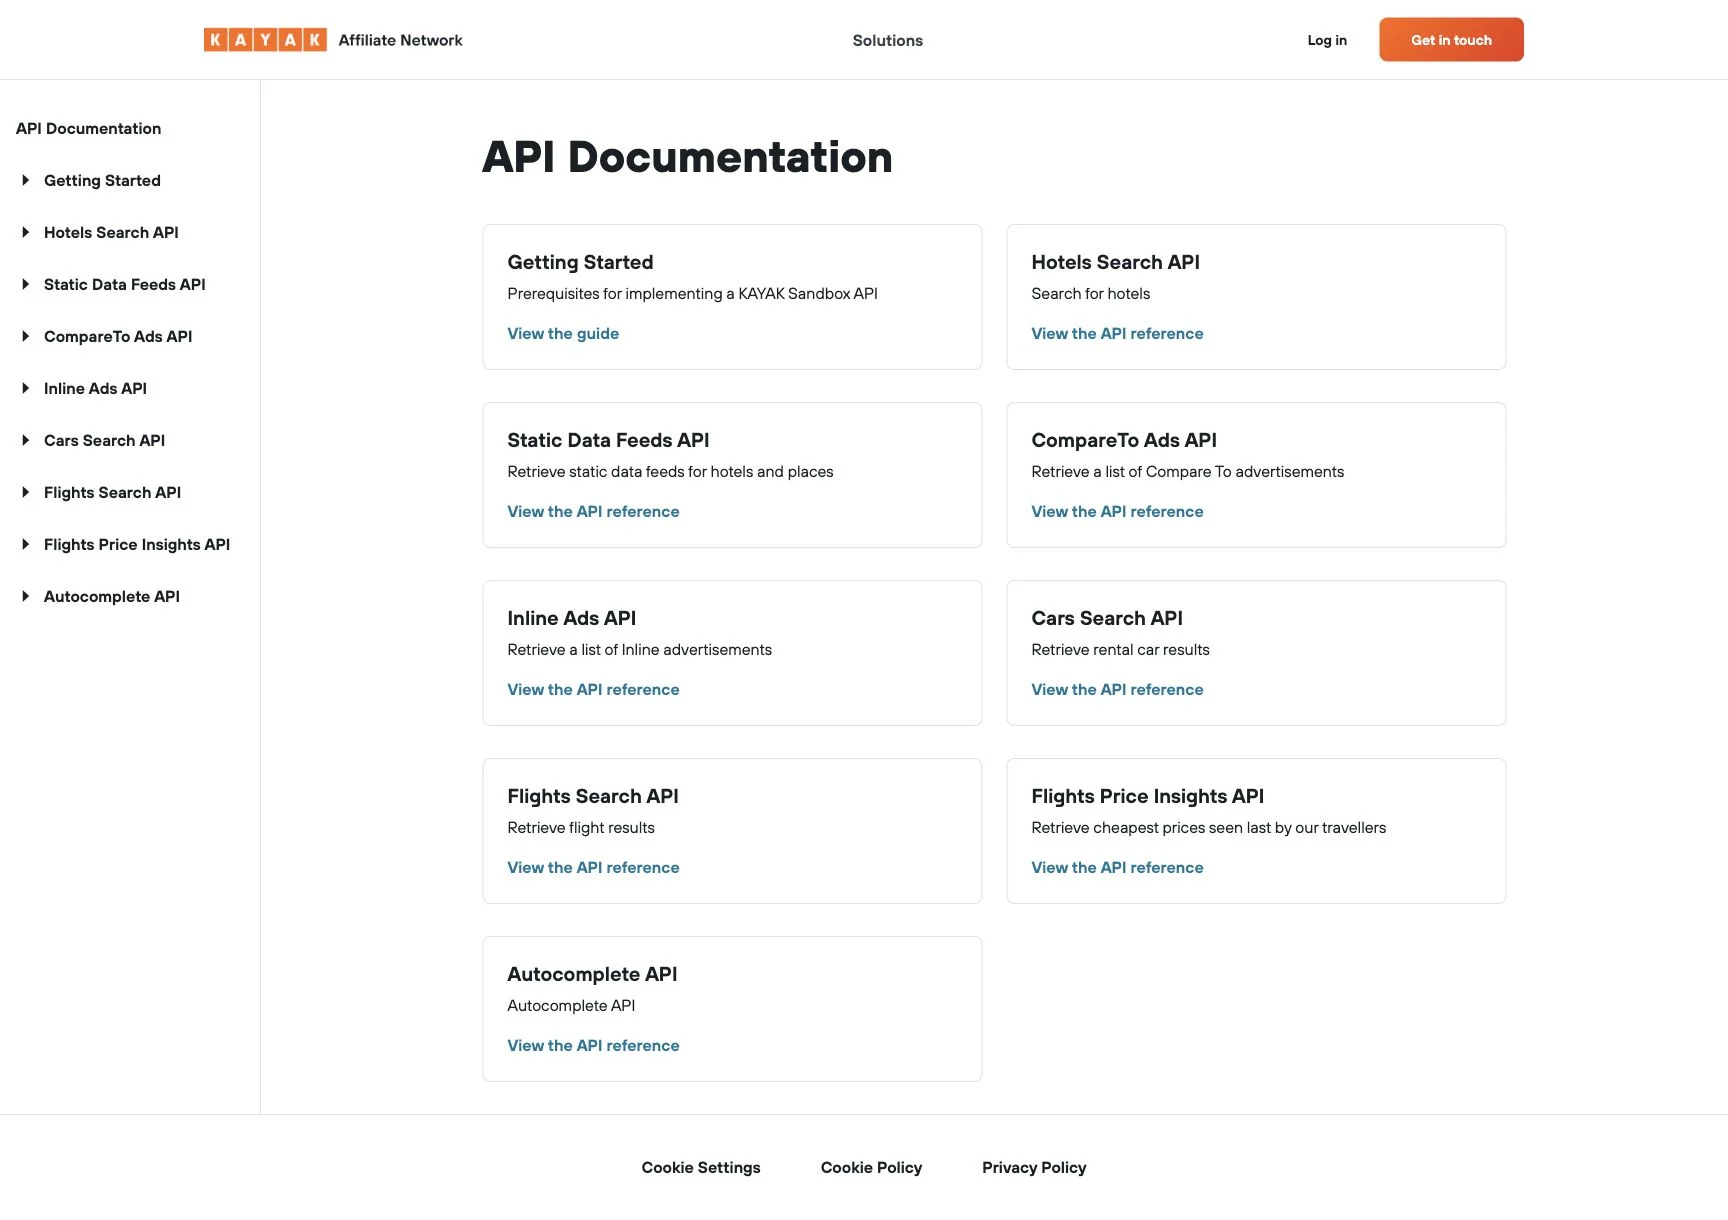The width and height of the screenshot is (1728, 1220).
Task: Expand Flights Search API sidebar arrow
Action: (x=26, y=492)
